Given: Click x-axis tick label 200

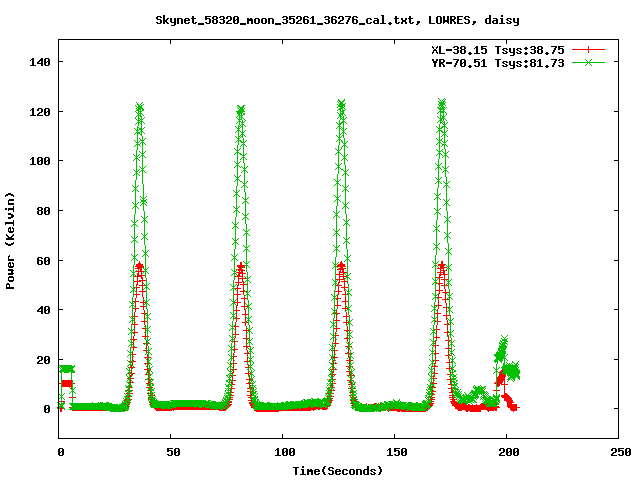Looking at the screenshot, I should click(x=509, y=452).
